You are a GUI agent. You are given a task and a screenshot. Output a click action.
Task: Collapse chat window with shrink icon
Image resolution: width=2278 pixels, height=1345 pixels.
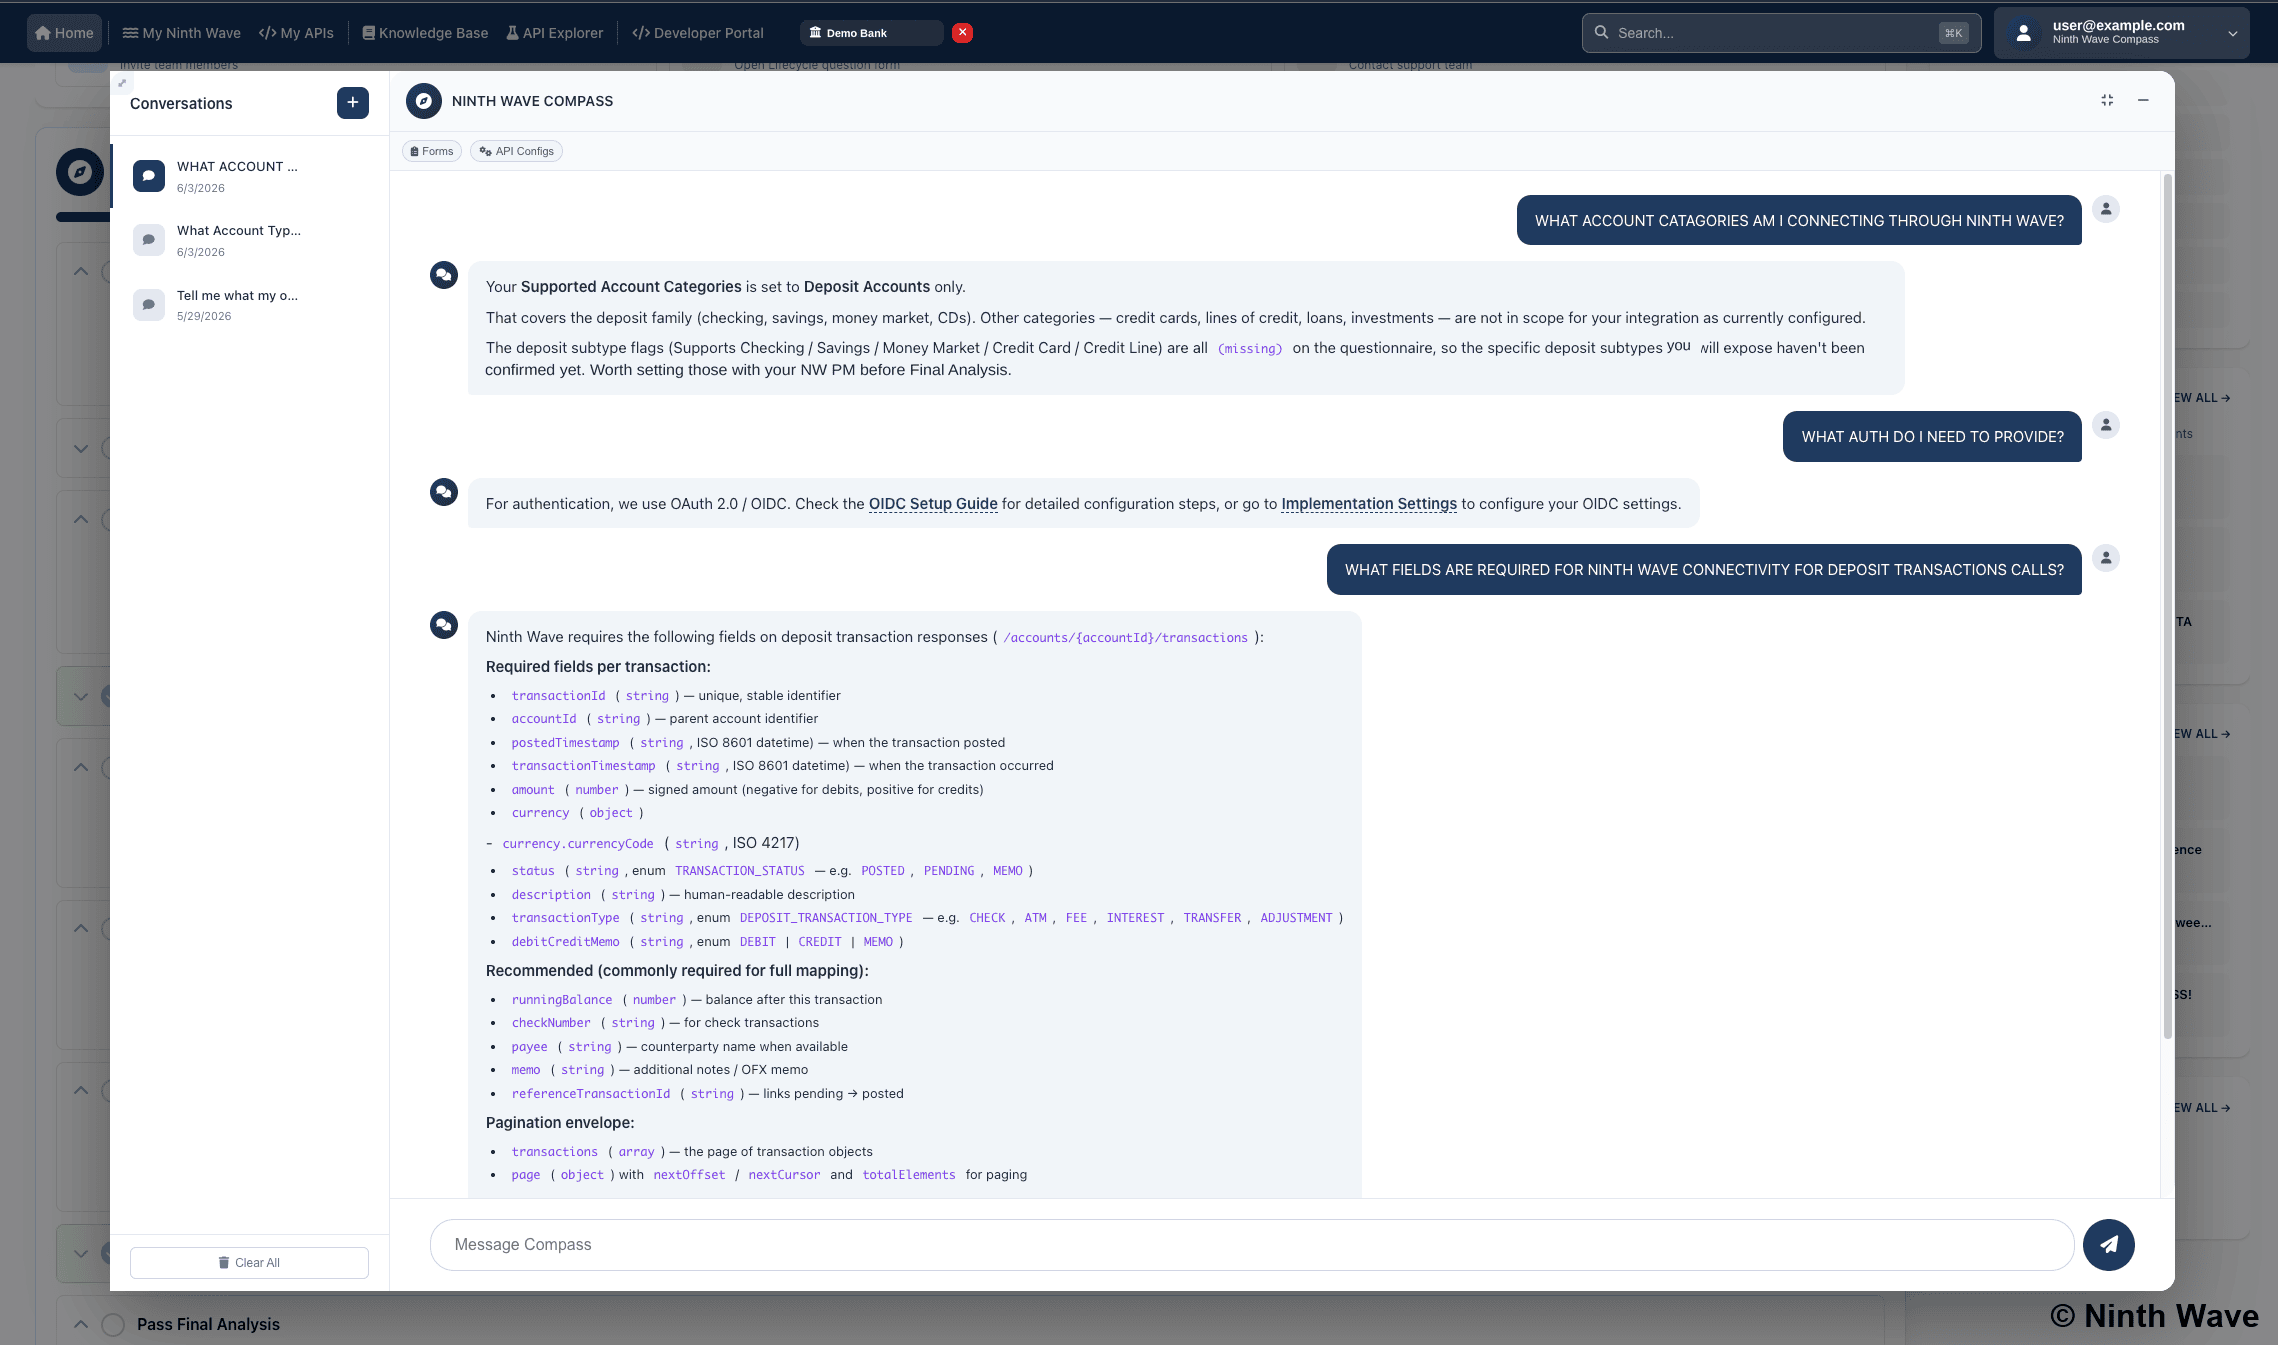(2107, 100)
